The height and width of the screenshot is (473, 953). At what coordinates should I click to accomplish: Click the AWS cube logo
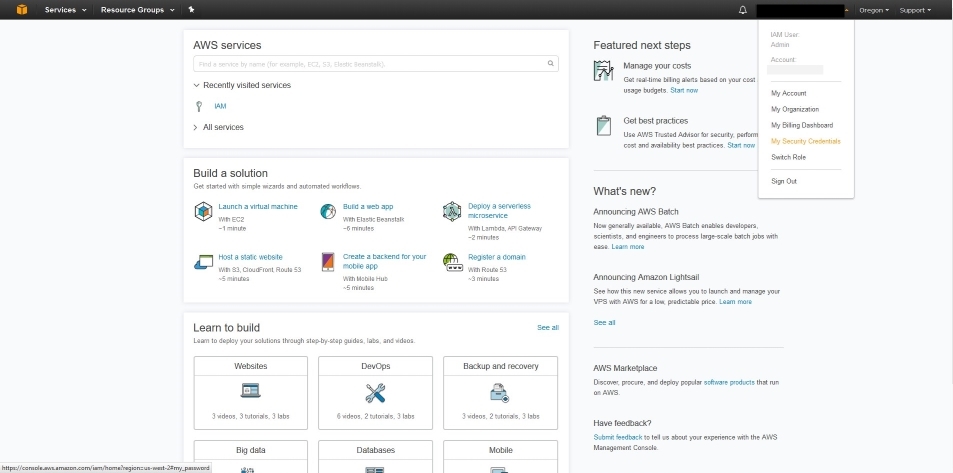[x=22, y=10]
